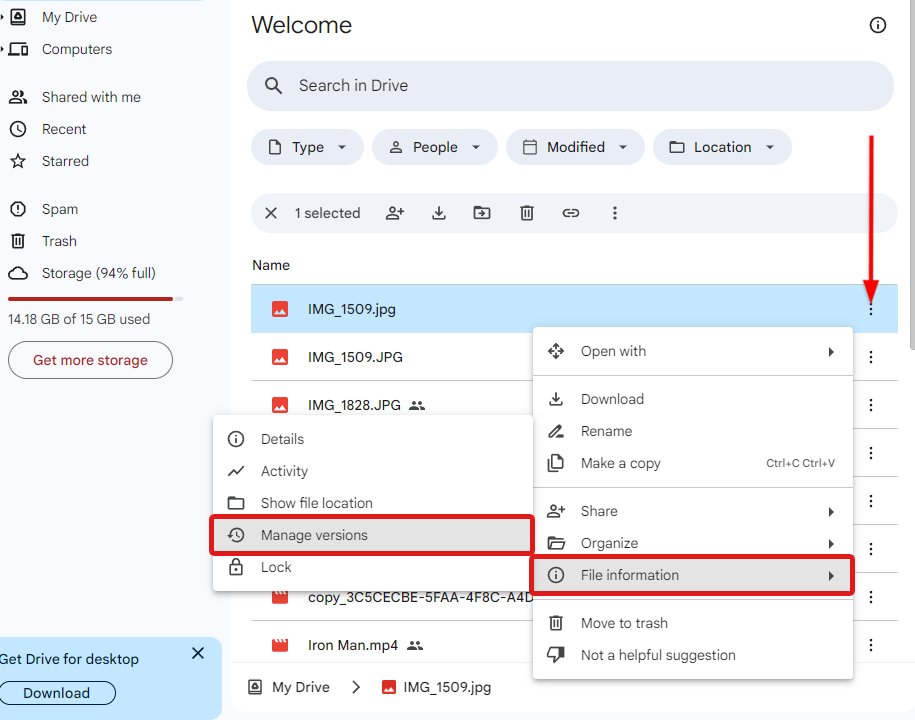
Task: Select the IMG_1509.jpg file row
Action: tap(574, 309)
